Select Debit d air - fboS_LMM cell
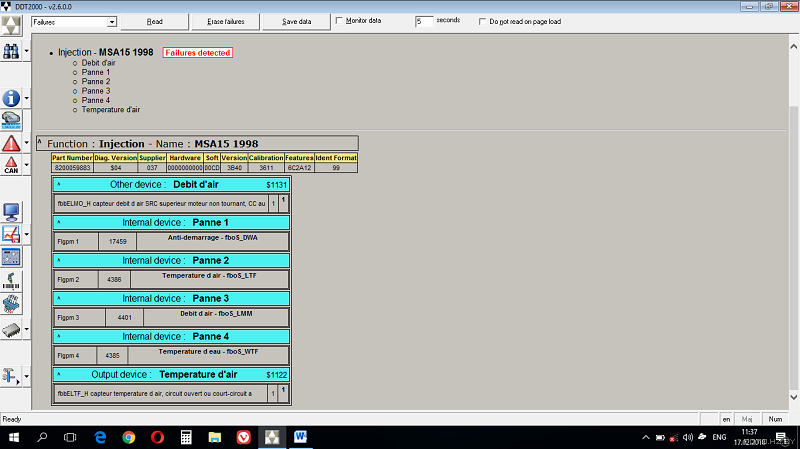Viewport: 800px width, 449px height. (x=216, y=317)
